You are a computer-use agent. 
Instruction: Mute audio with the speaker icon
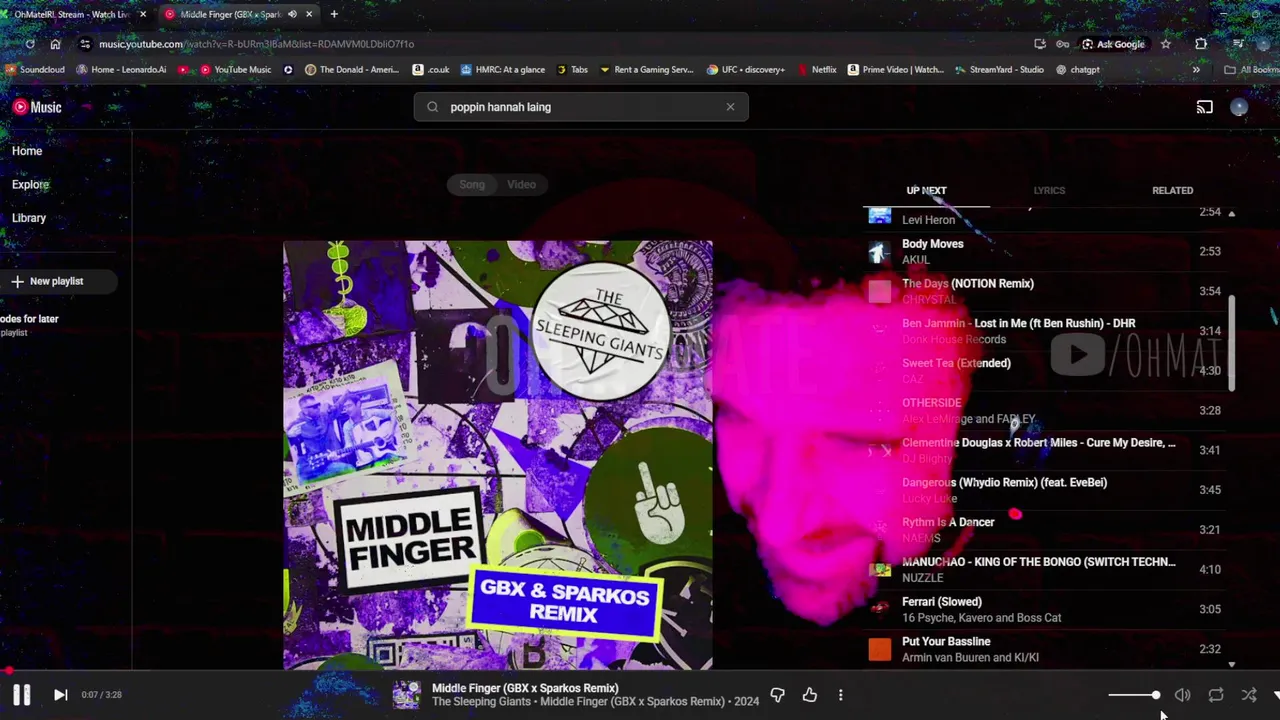click(x=1182, y=695)
